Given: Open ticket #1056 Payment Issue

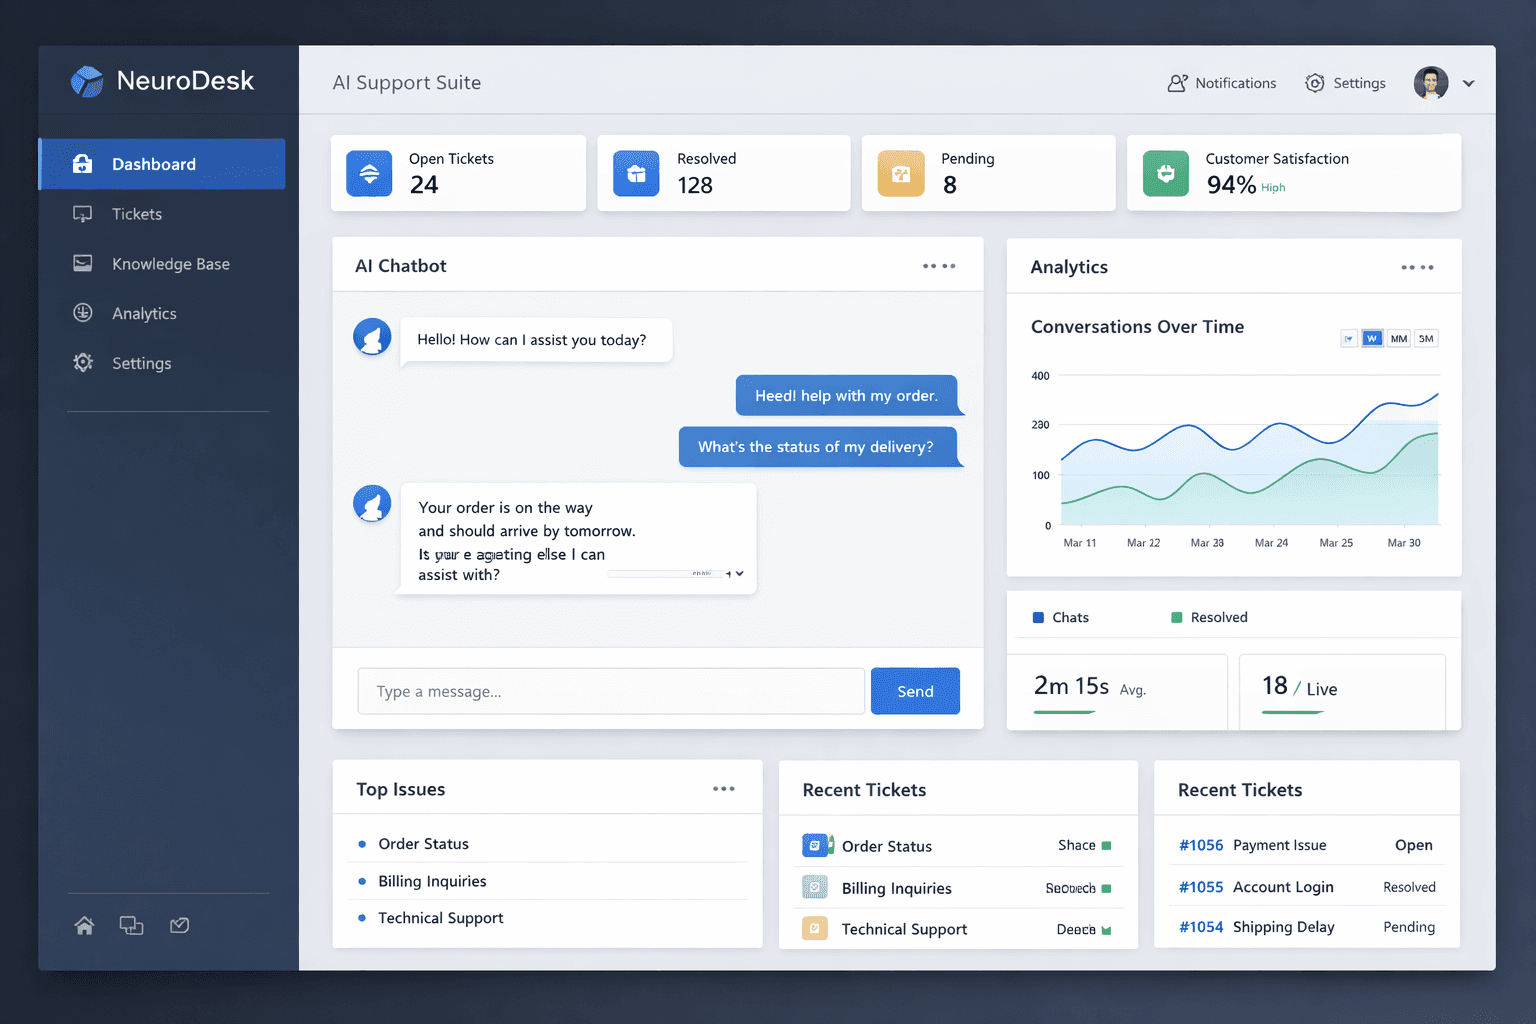Looking at the screenshot, I should (1280, 845).
